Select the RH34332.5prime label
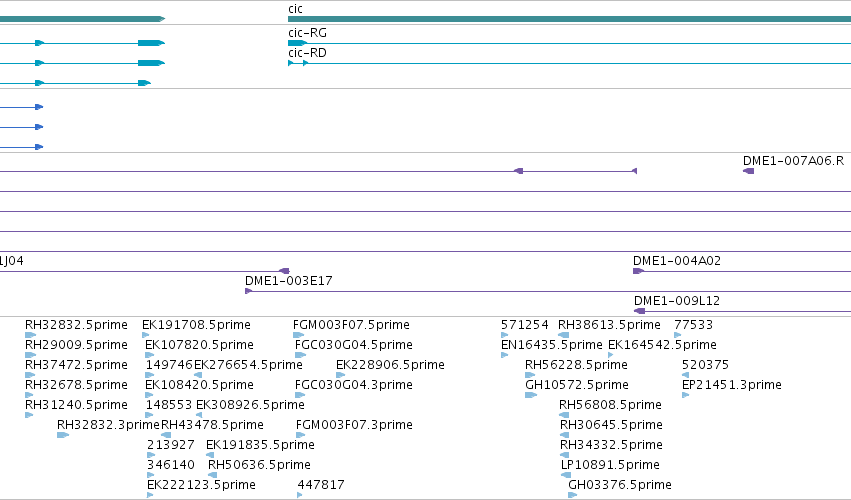 point(611,445)
